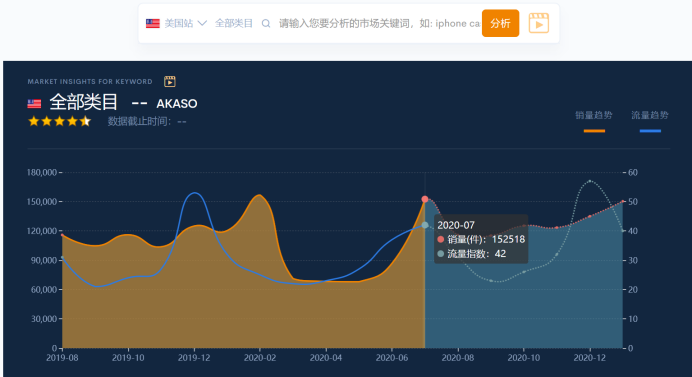Click the MARKET INSIGHTS FOR KEYWORD label
Screen dimensions: 692x377
pos(90,82)
